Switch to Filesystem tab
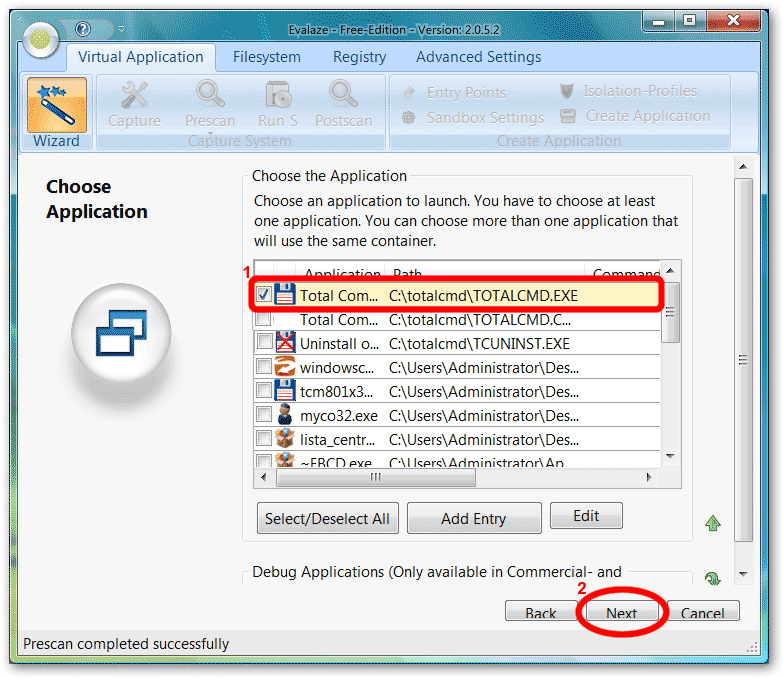Image resolution: width=783 pixels, height=678 pixels. tap(267, 57)
